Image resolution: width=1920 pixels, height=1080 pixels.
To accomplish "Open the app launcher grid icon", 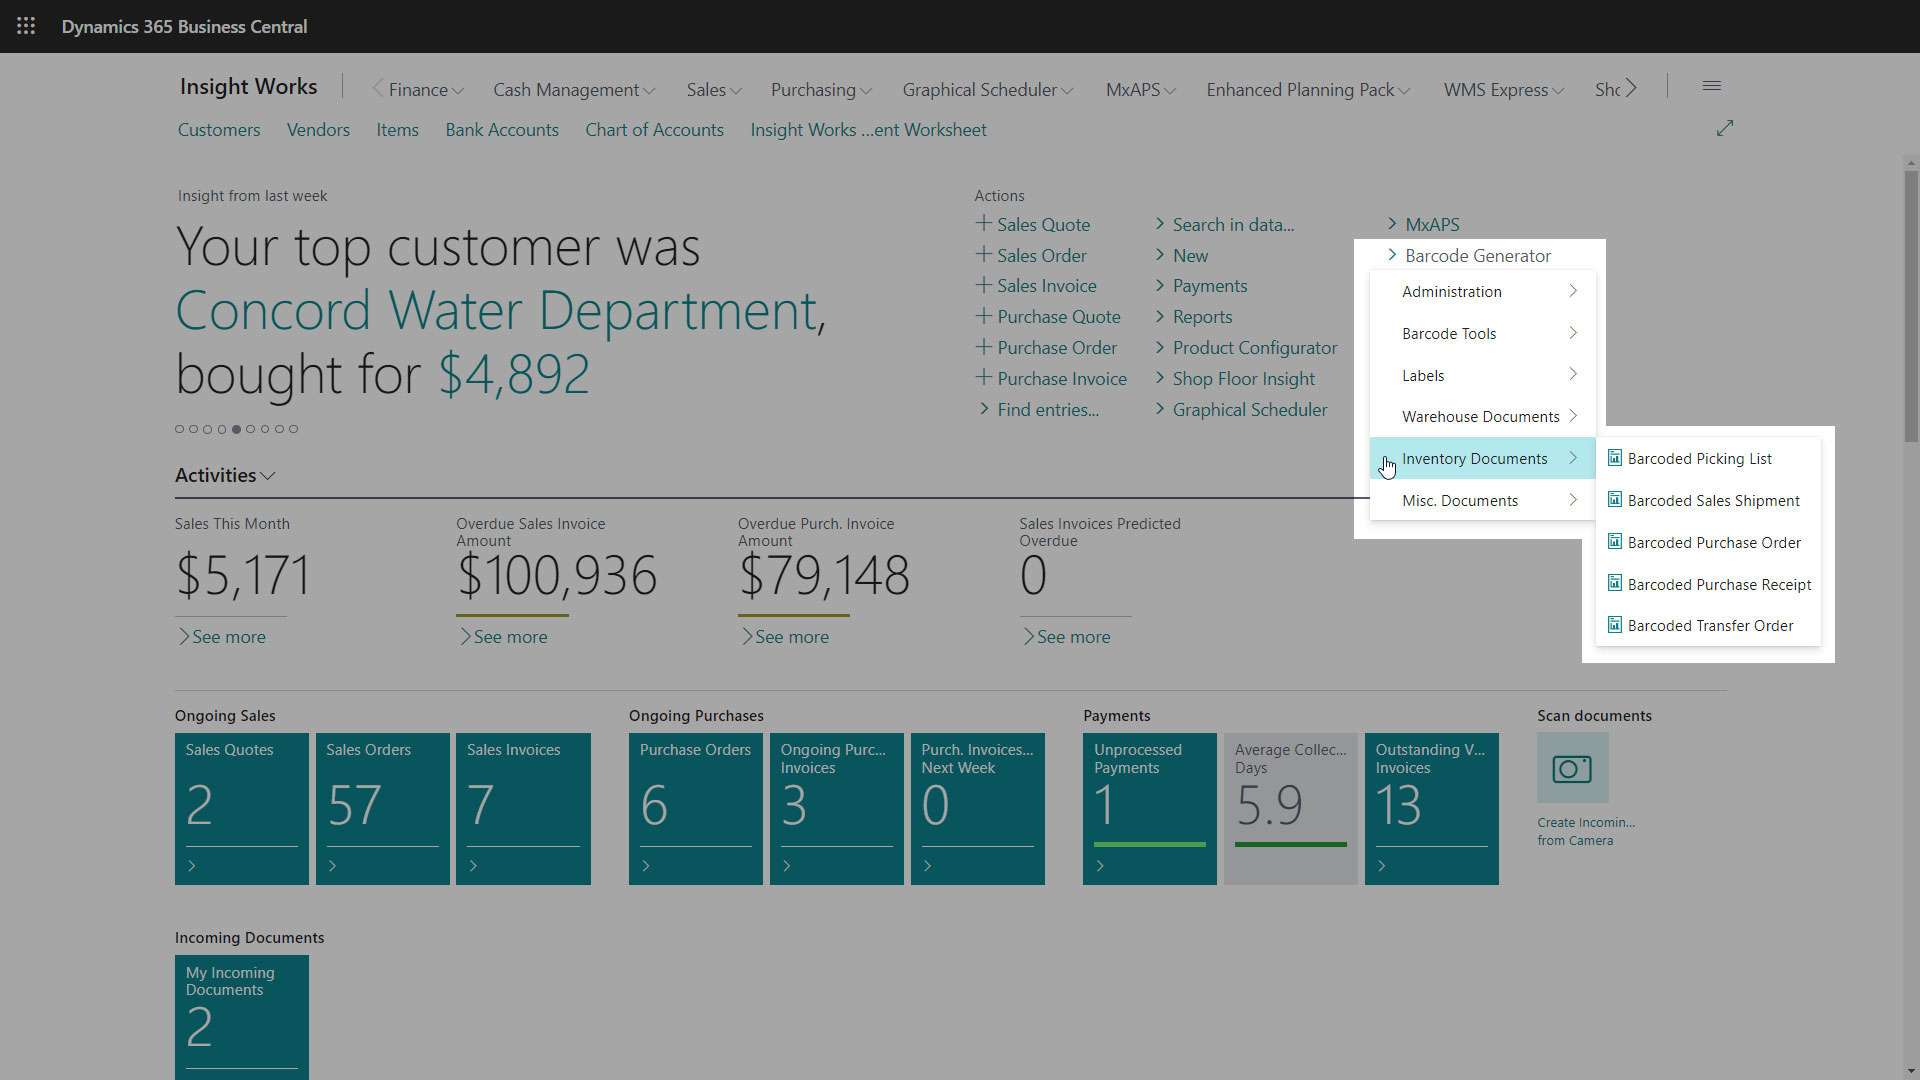I will [26, 26].
